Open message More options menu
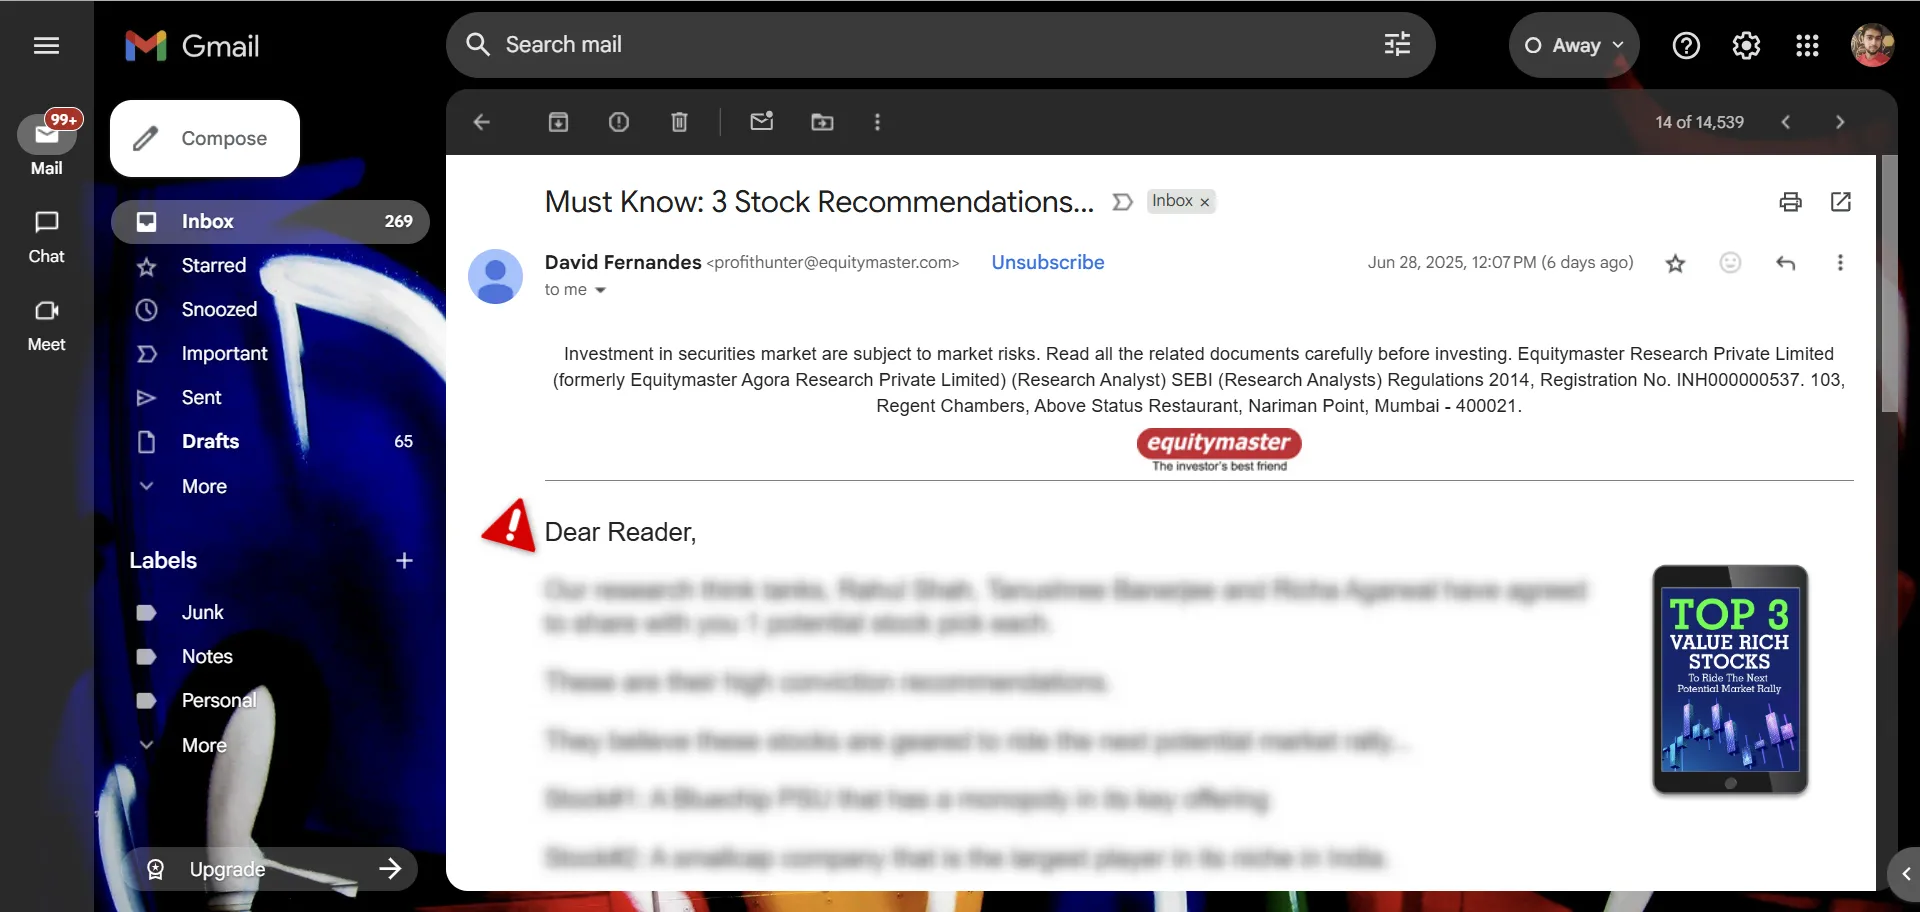The height and width of the screenshot is (912, 1920). pos(1840,263)
